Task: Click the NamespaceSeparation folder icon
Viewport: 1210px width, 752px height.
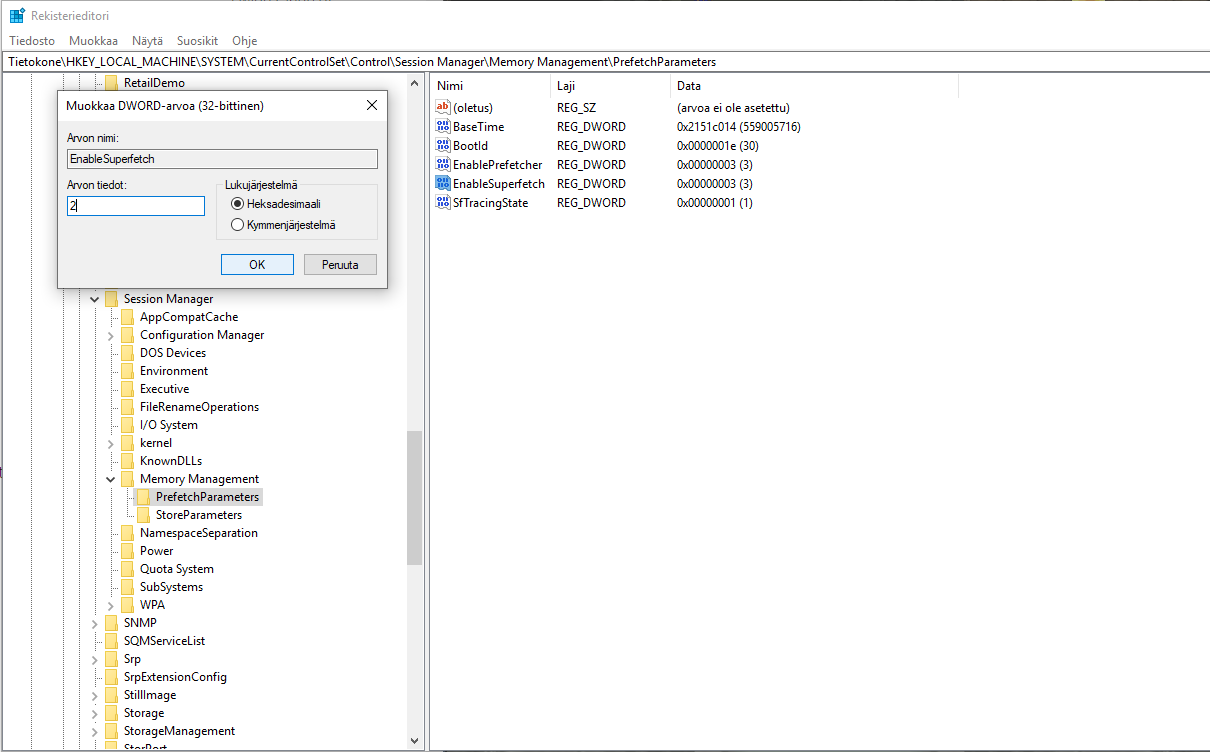Action: (127, 533)
